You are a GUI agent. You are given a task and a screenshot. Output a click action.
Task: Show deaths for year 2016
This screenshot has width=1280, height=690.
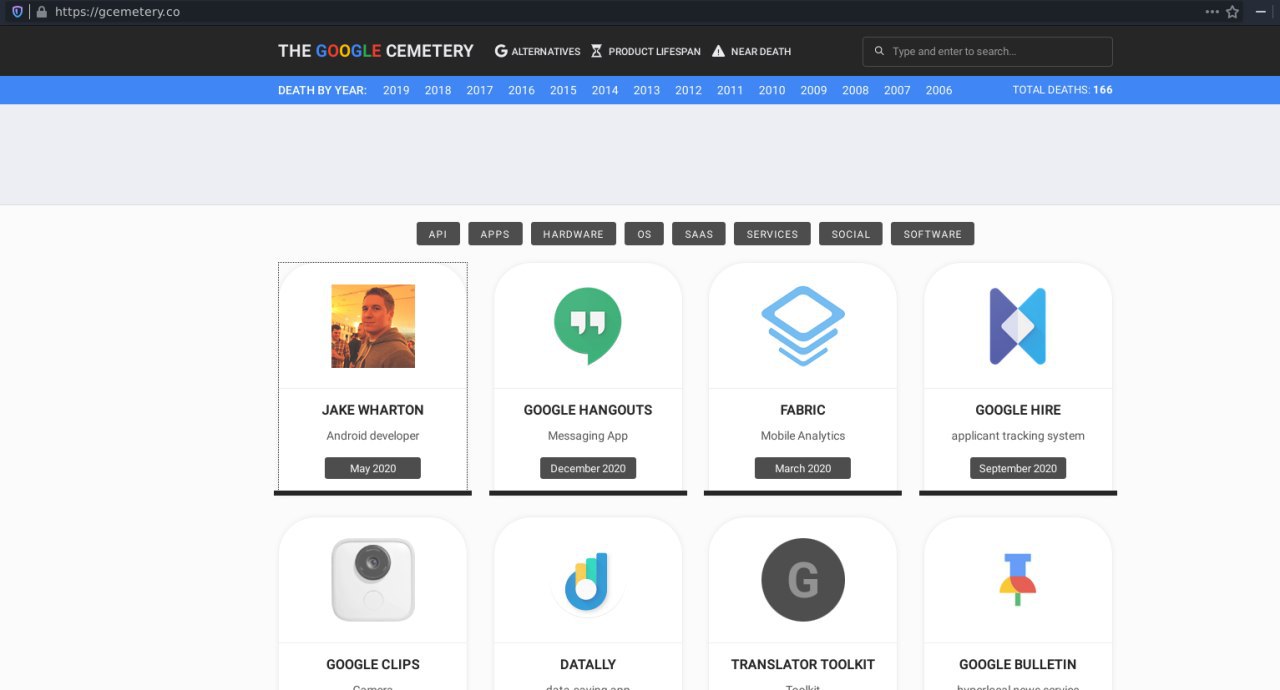[521, 90]
